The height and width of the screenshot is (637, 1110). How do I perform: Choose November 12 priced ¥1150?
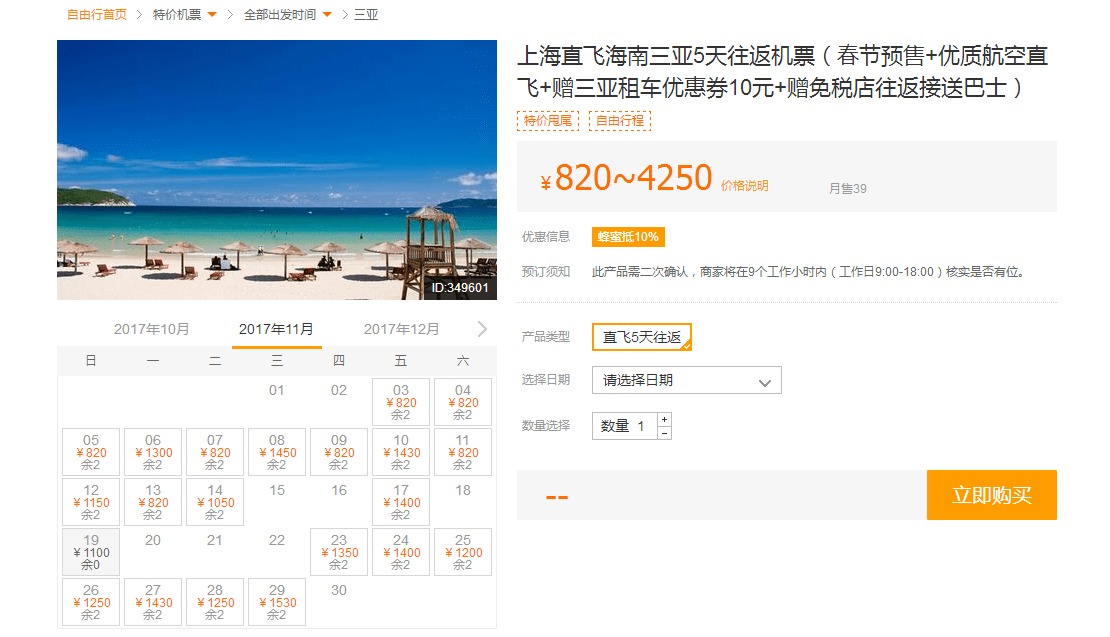(91, 502)
